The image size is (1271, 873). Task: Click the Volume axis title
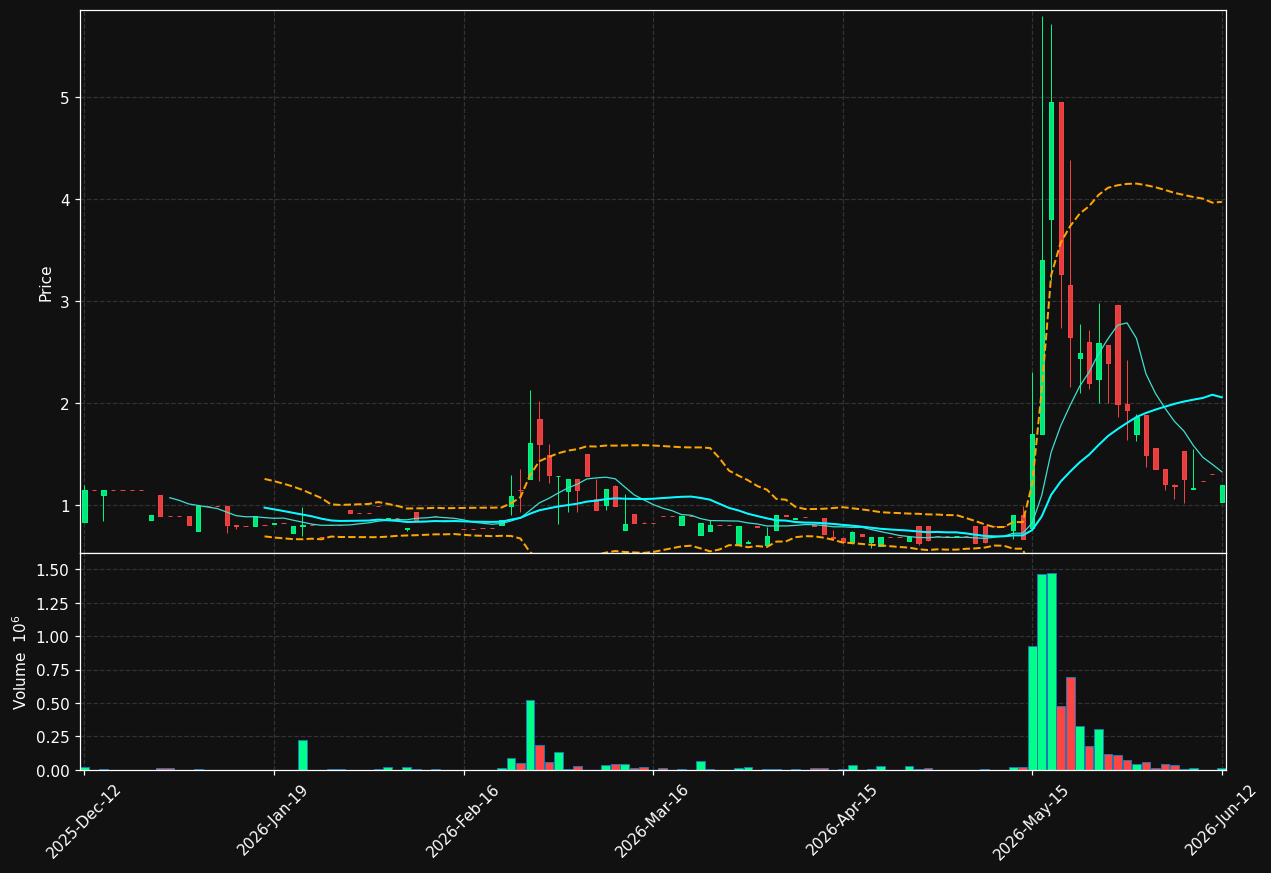pyautogui.click(x=20, y=662)
